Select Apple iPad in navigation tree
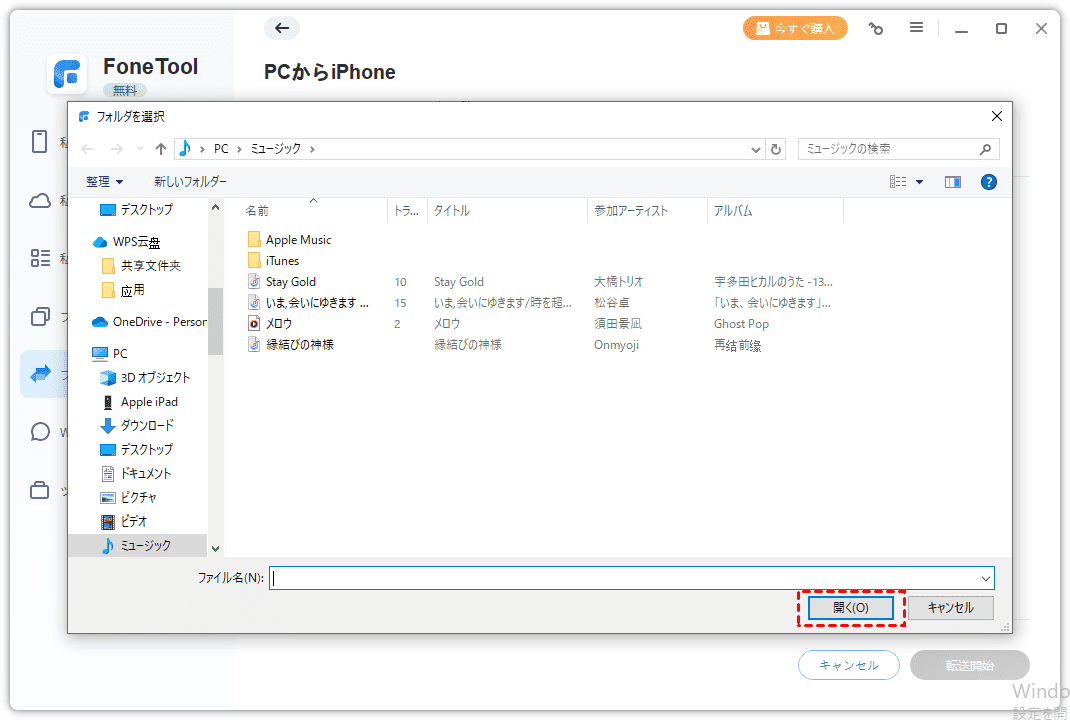The image size is (1070, 720). [149, 402]
